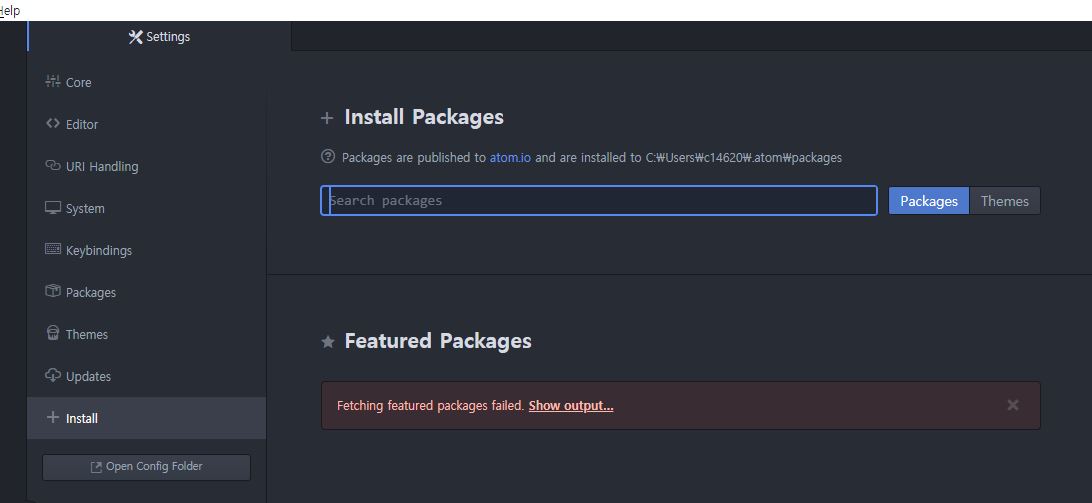This screenshot has height=503, width=1092.
Task: Switch search to Themes
Action: pyautogui.click(x=1004, y=201)
